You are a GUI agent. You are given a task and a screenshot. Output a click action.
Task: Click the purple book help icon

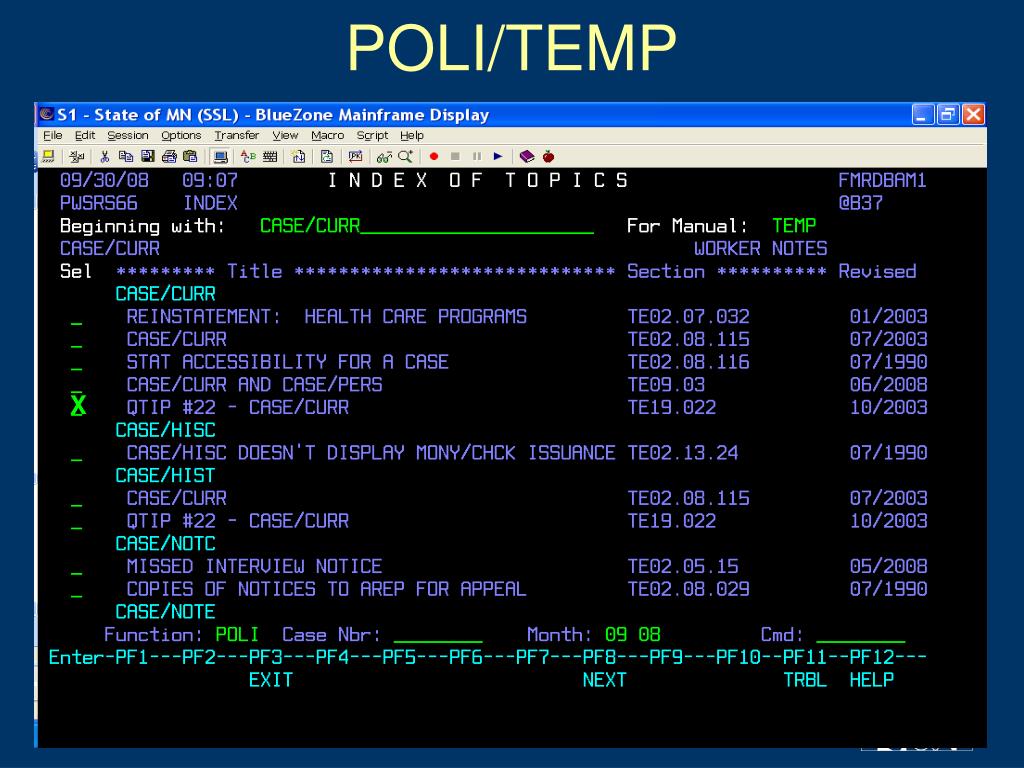[527, 157]
